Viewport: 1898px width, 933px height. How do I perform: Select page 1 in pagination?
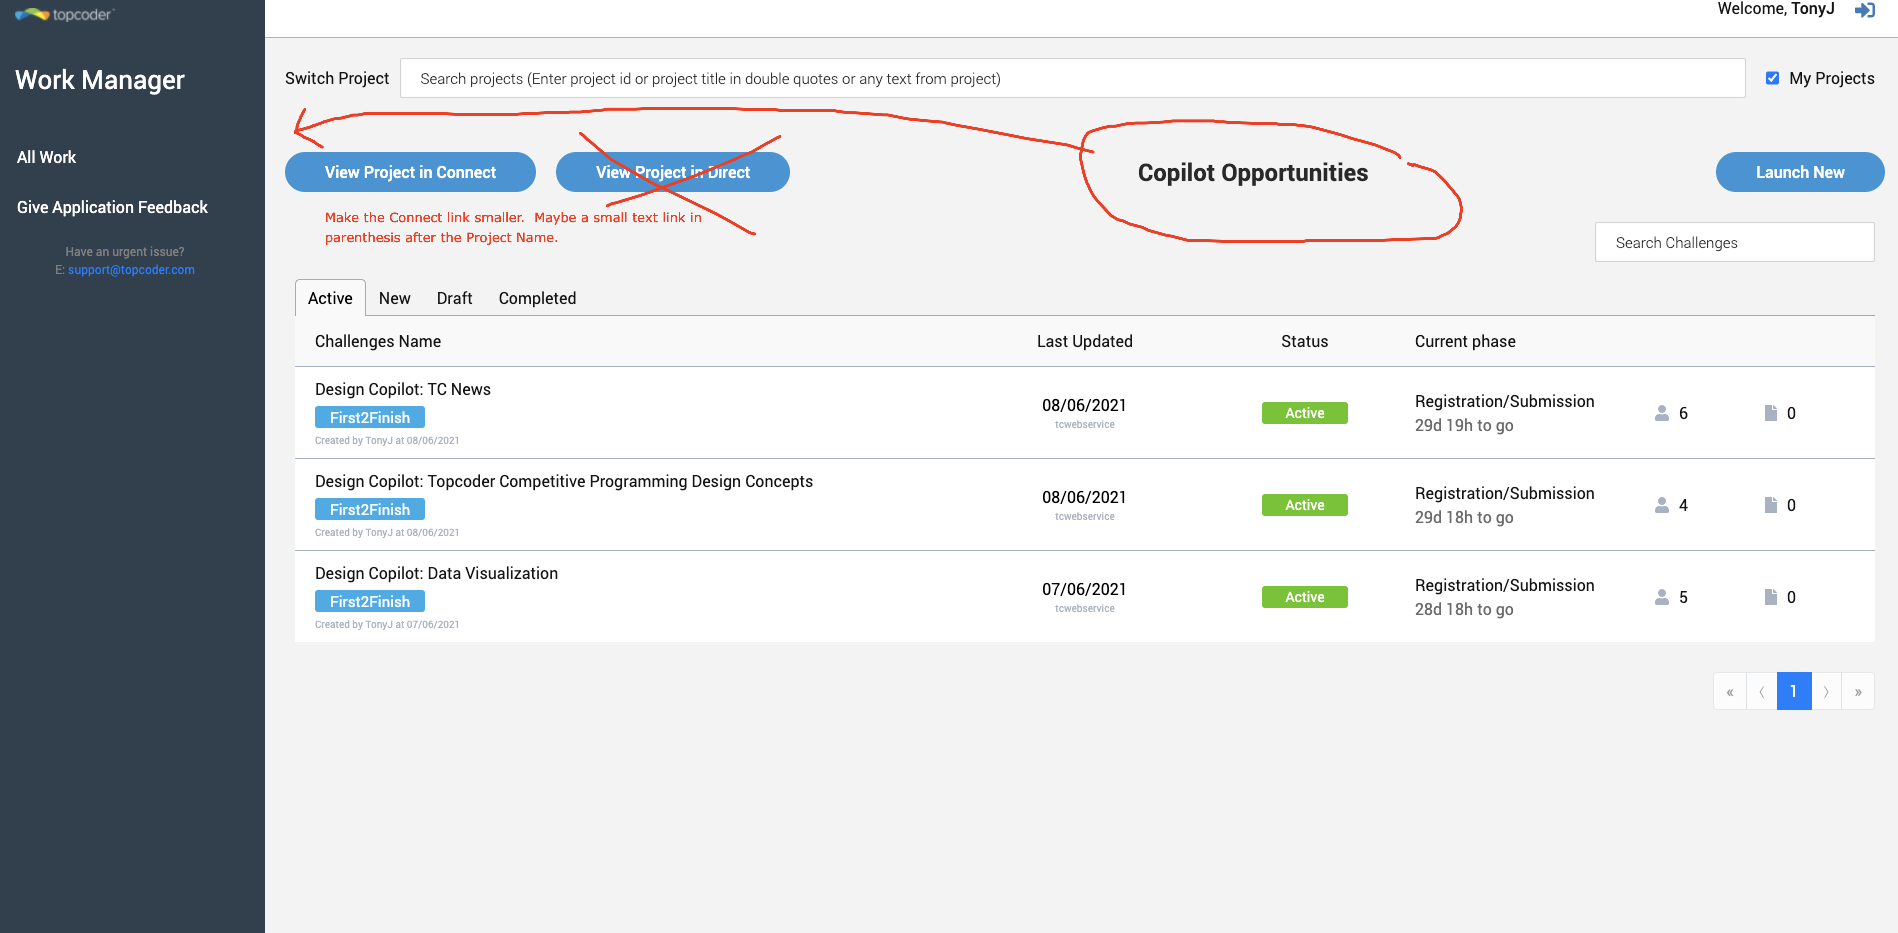click(1794, 691)
